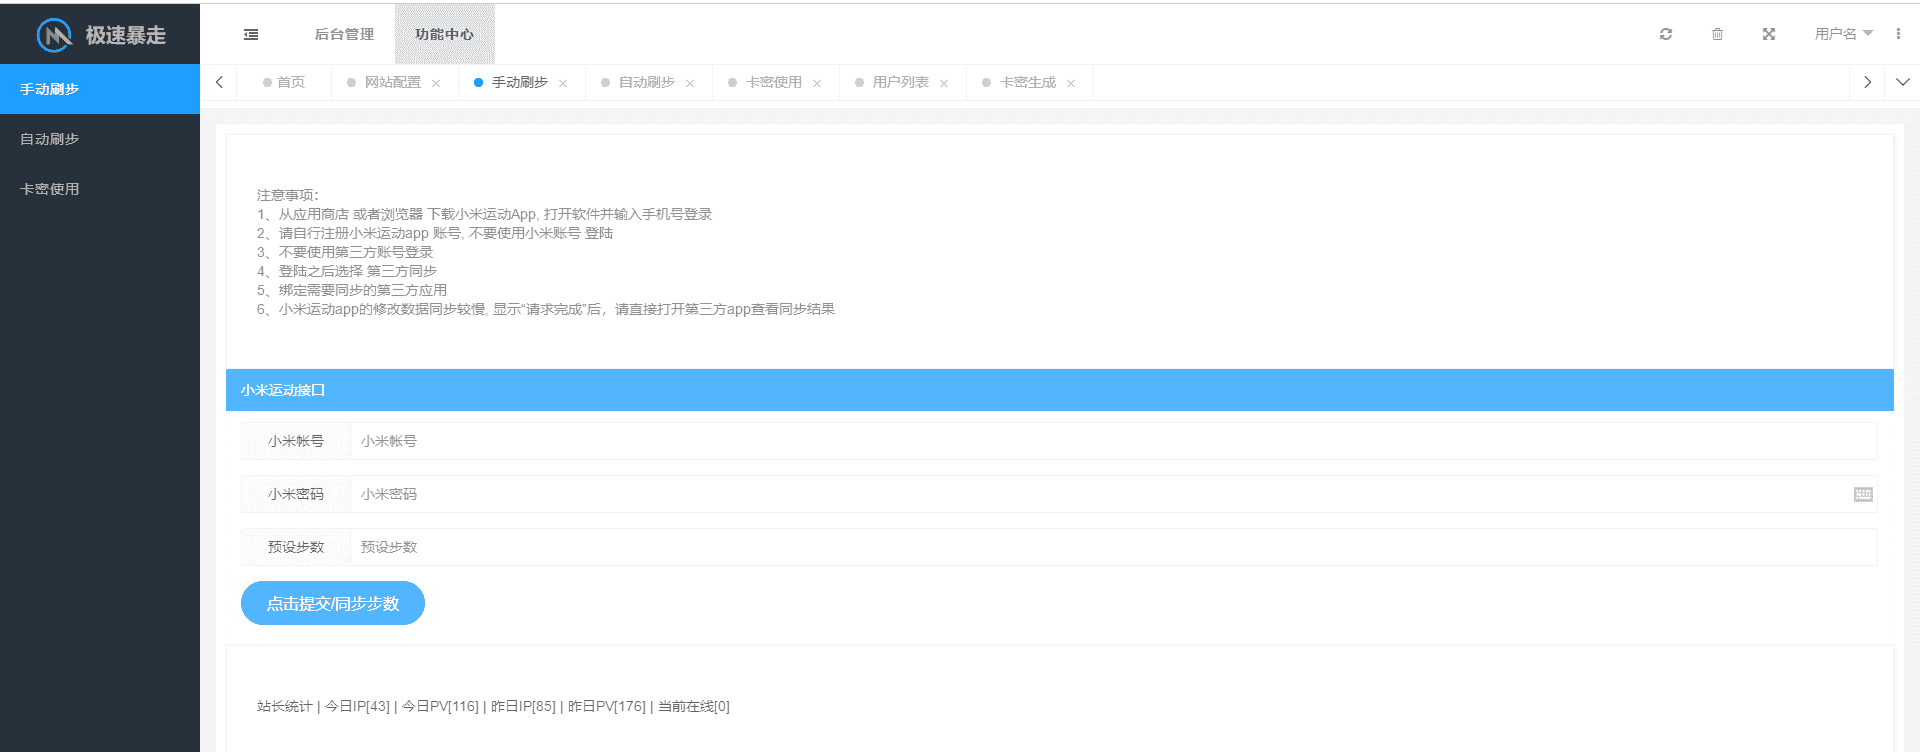This screenshot has height=752, width=1920.
Task: Click the 昨日IP[85] statistic
Action: (523, 706)
